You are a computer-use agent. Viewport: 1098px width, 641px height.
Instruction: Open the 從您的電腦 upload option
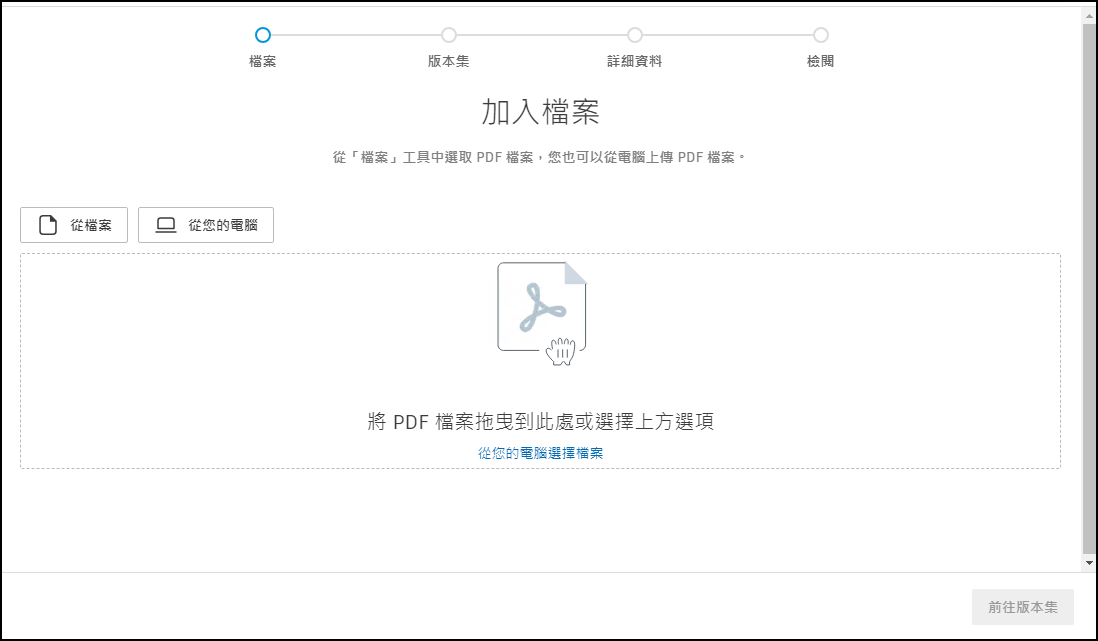pyautogui.click(x=205, y=224)
